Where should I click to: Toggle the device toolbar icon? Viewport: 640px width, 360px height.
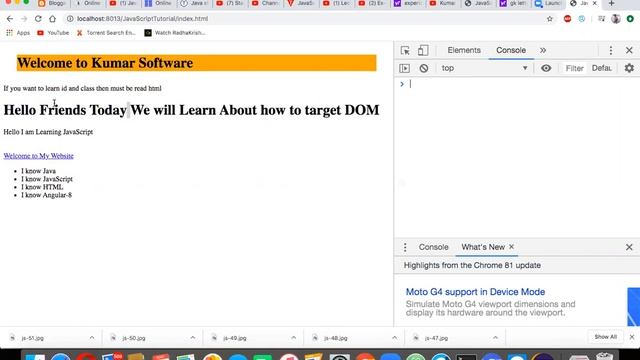pyautogui.click(x=423, y=50)
